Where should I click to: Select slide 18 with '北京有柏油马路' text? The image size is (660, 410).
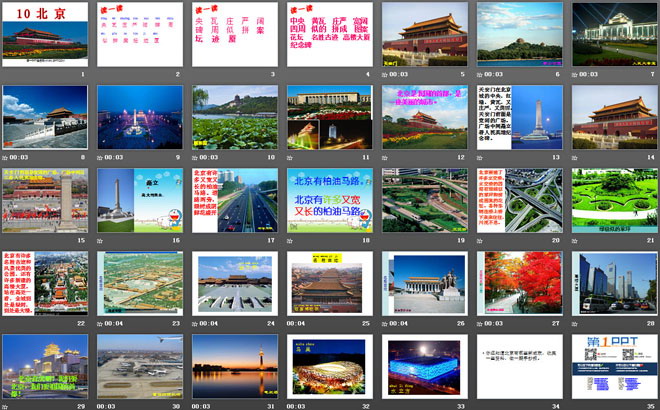329,200
